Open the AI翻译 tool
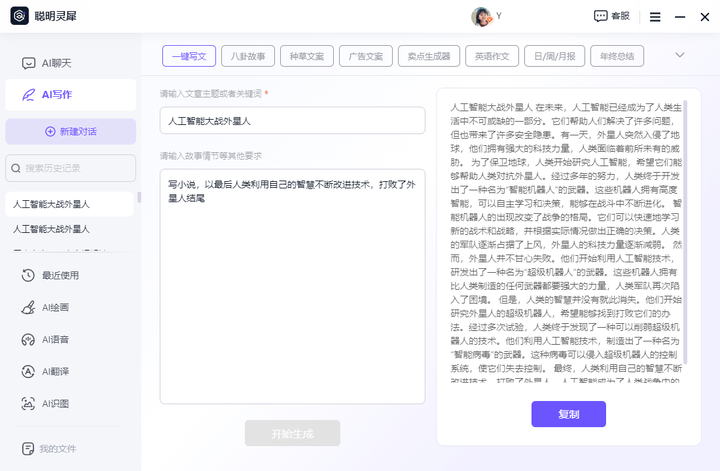This screenshot has height=471, width=720. pos(55,371)
